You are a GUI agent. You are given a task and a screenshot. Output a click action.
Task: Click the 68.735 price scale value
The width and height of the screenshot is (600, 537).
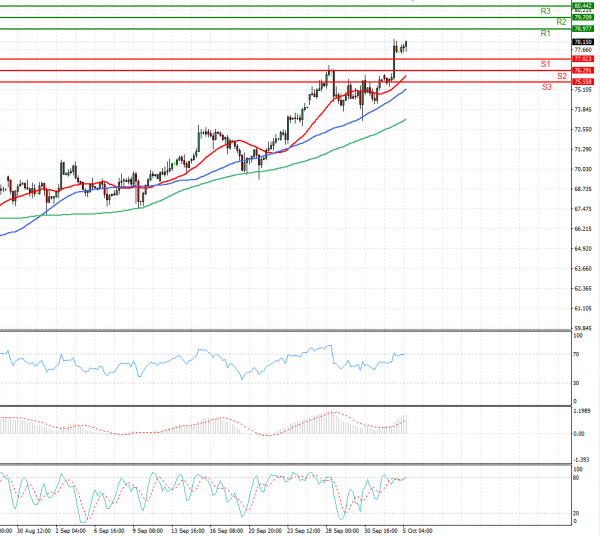click(x=583, y=189)
